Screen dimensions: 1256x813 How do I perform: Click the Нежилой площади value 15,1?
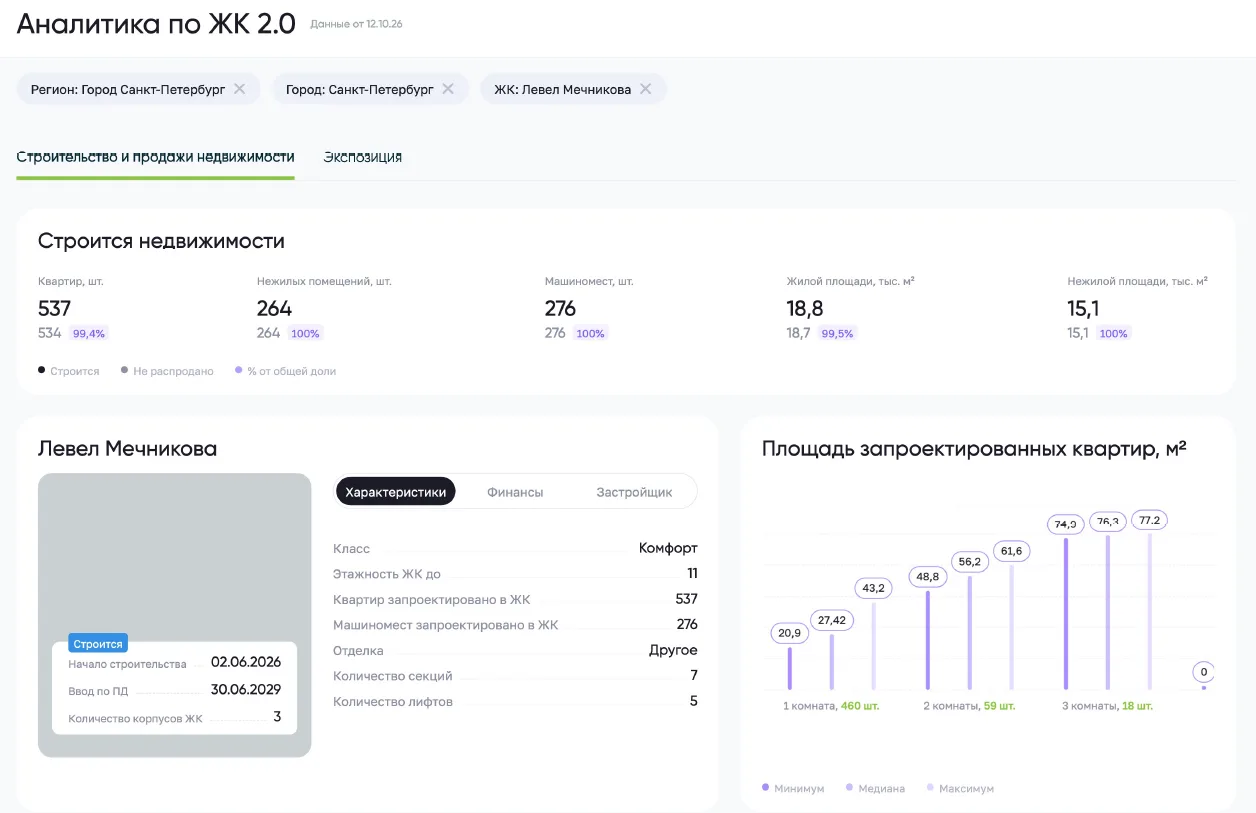[1083, 309]
